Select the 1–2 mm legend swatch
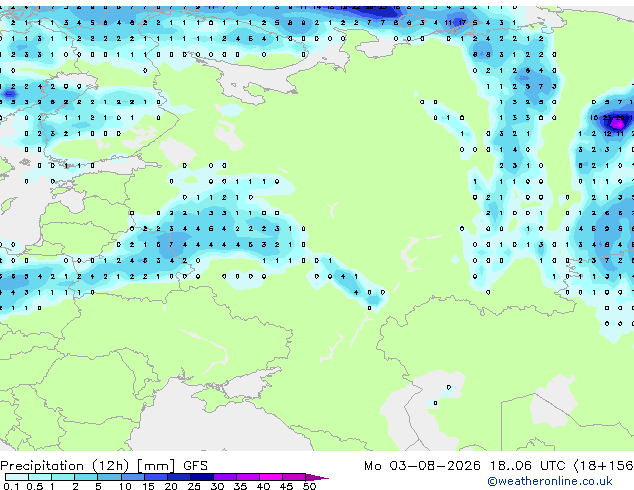634x490 pixels. coord(63,477)
